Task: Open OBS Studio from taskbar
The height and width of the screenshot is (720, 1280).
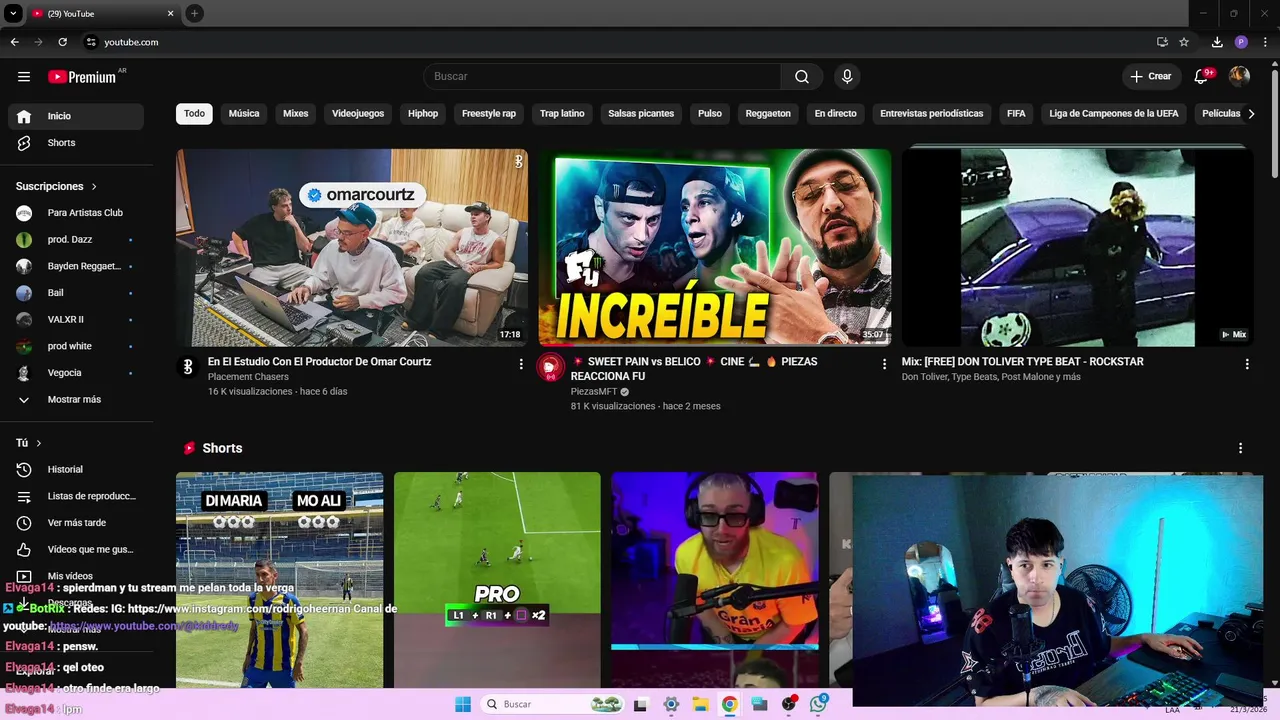Action: point(789,704)
